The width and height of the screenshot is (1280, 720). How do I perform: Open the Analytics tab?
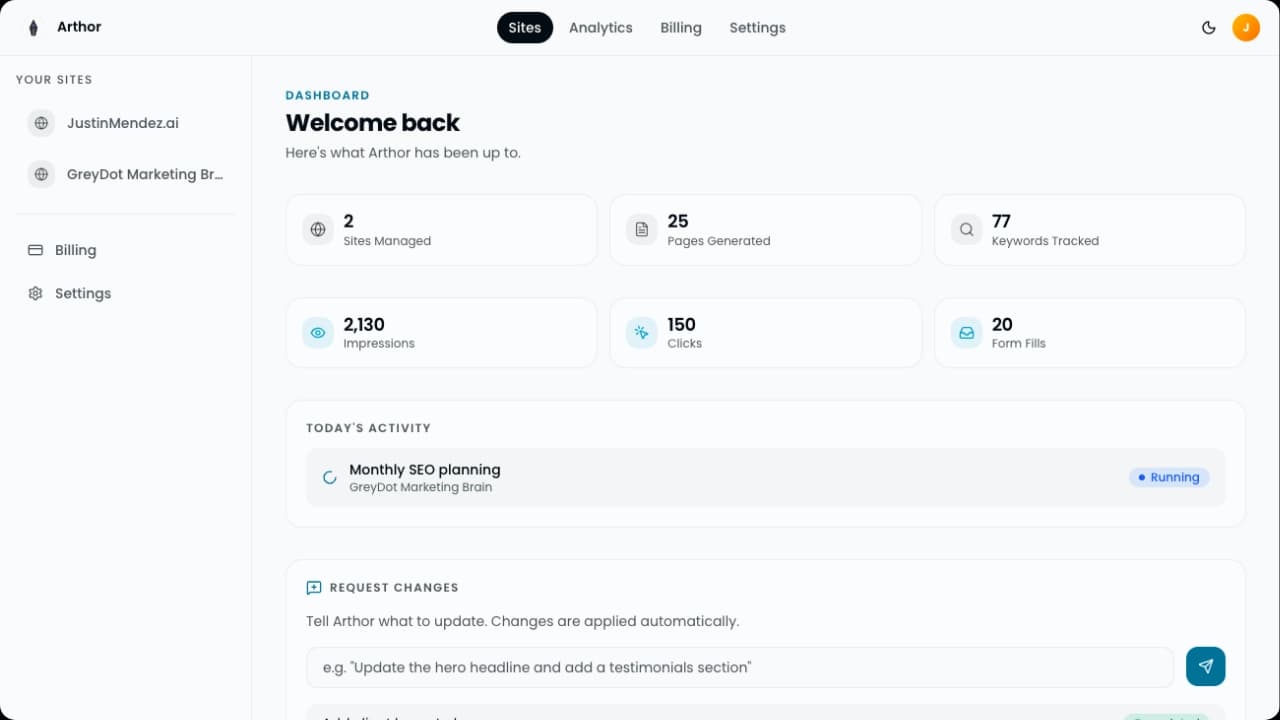point(601,28)
